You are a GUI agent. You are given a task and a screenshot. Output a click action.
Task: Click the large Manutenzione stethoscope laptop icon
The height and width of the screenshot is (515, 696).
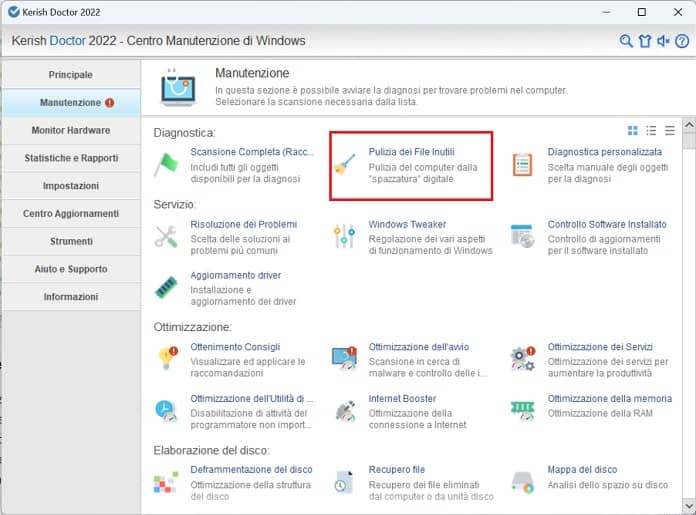coord(178,87)
